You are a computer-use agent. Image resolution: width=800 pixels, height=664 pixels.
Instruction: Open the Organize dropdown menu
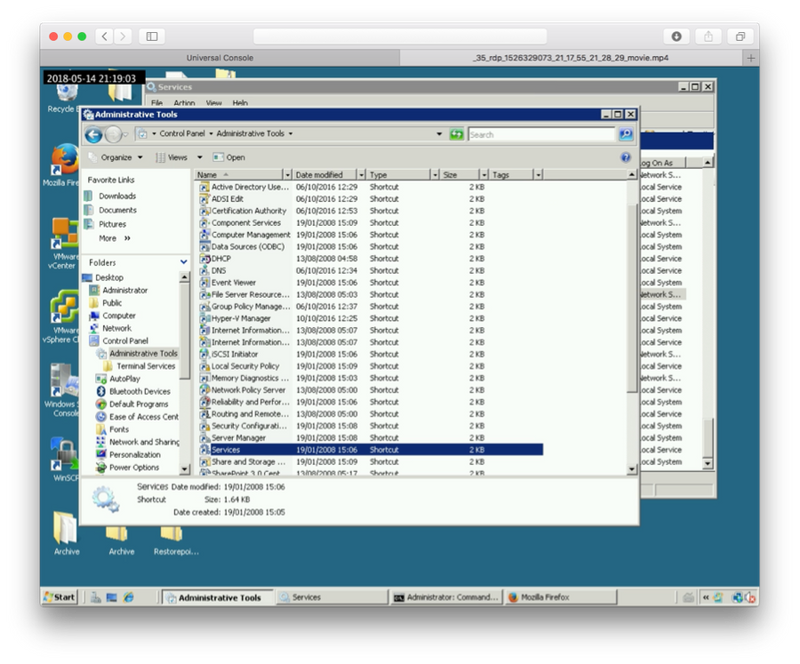(x=121, y=157)
